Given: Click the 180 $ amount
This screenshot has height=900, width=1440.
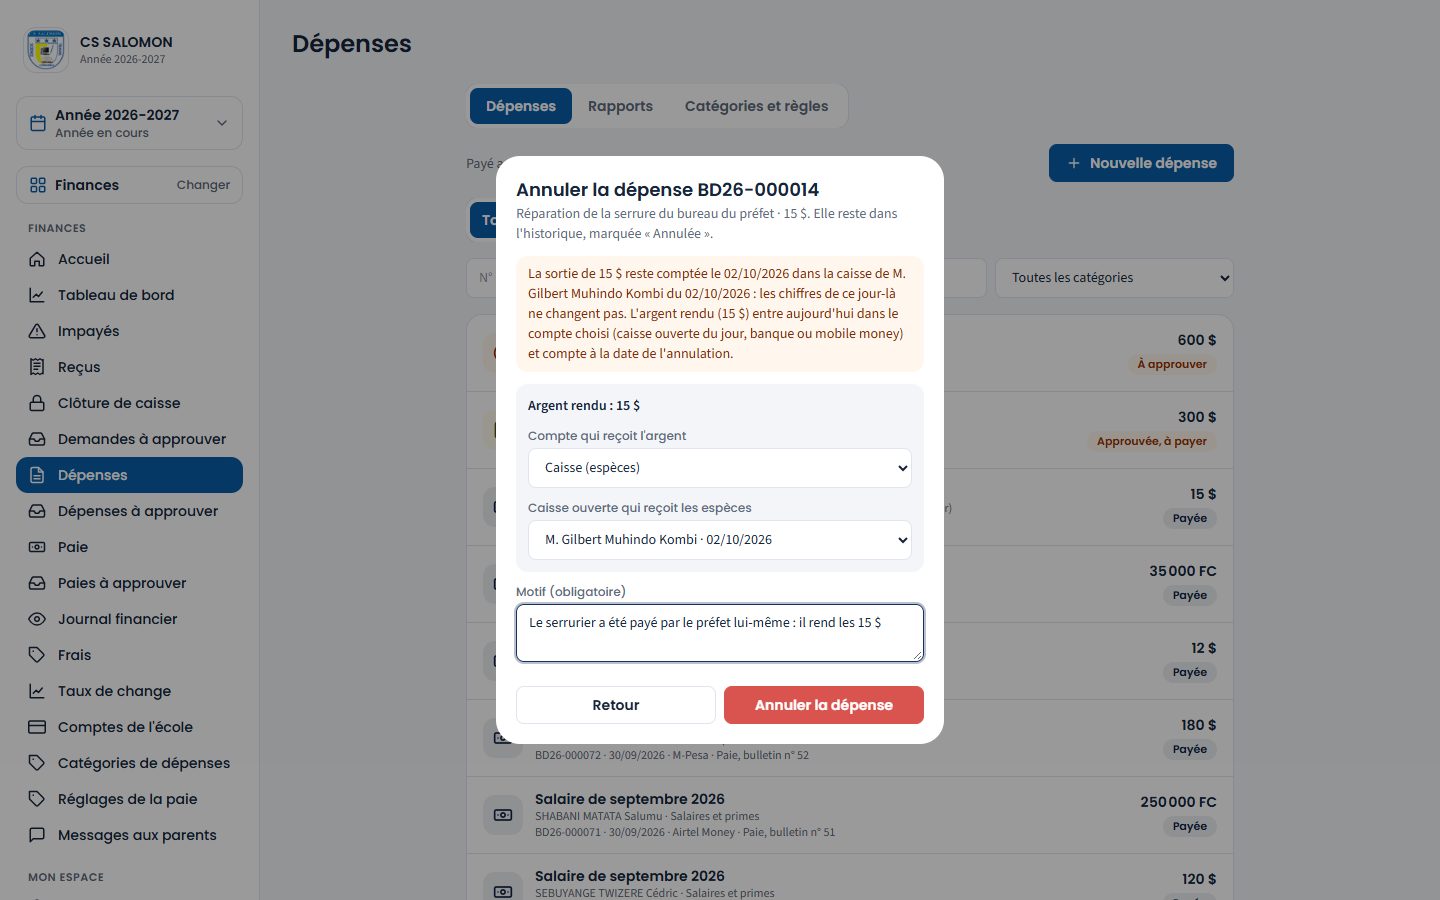Looking at the screenshot, I should tap(1199, 725).
